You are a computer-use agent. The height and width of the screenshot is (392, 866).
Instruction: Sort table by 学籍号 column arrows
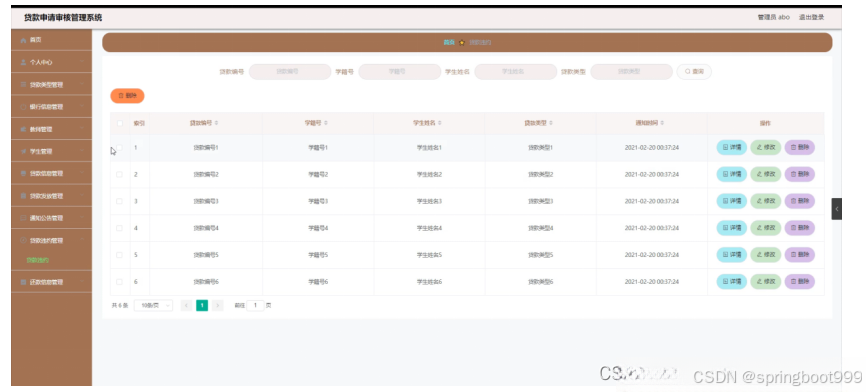pyautogui.click(x=326, y=123)
